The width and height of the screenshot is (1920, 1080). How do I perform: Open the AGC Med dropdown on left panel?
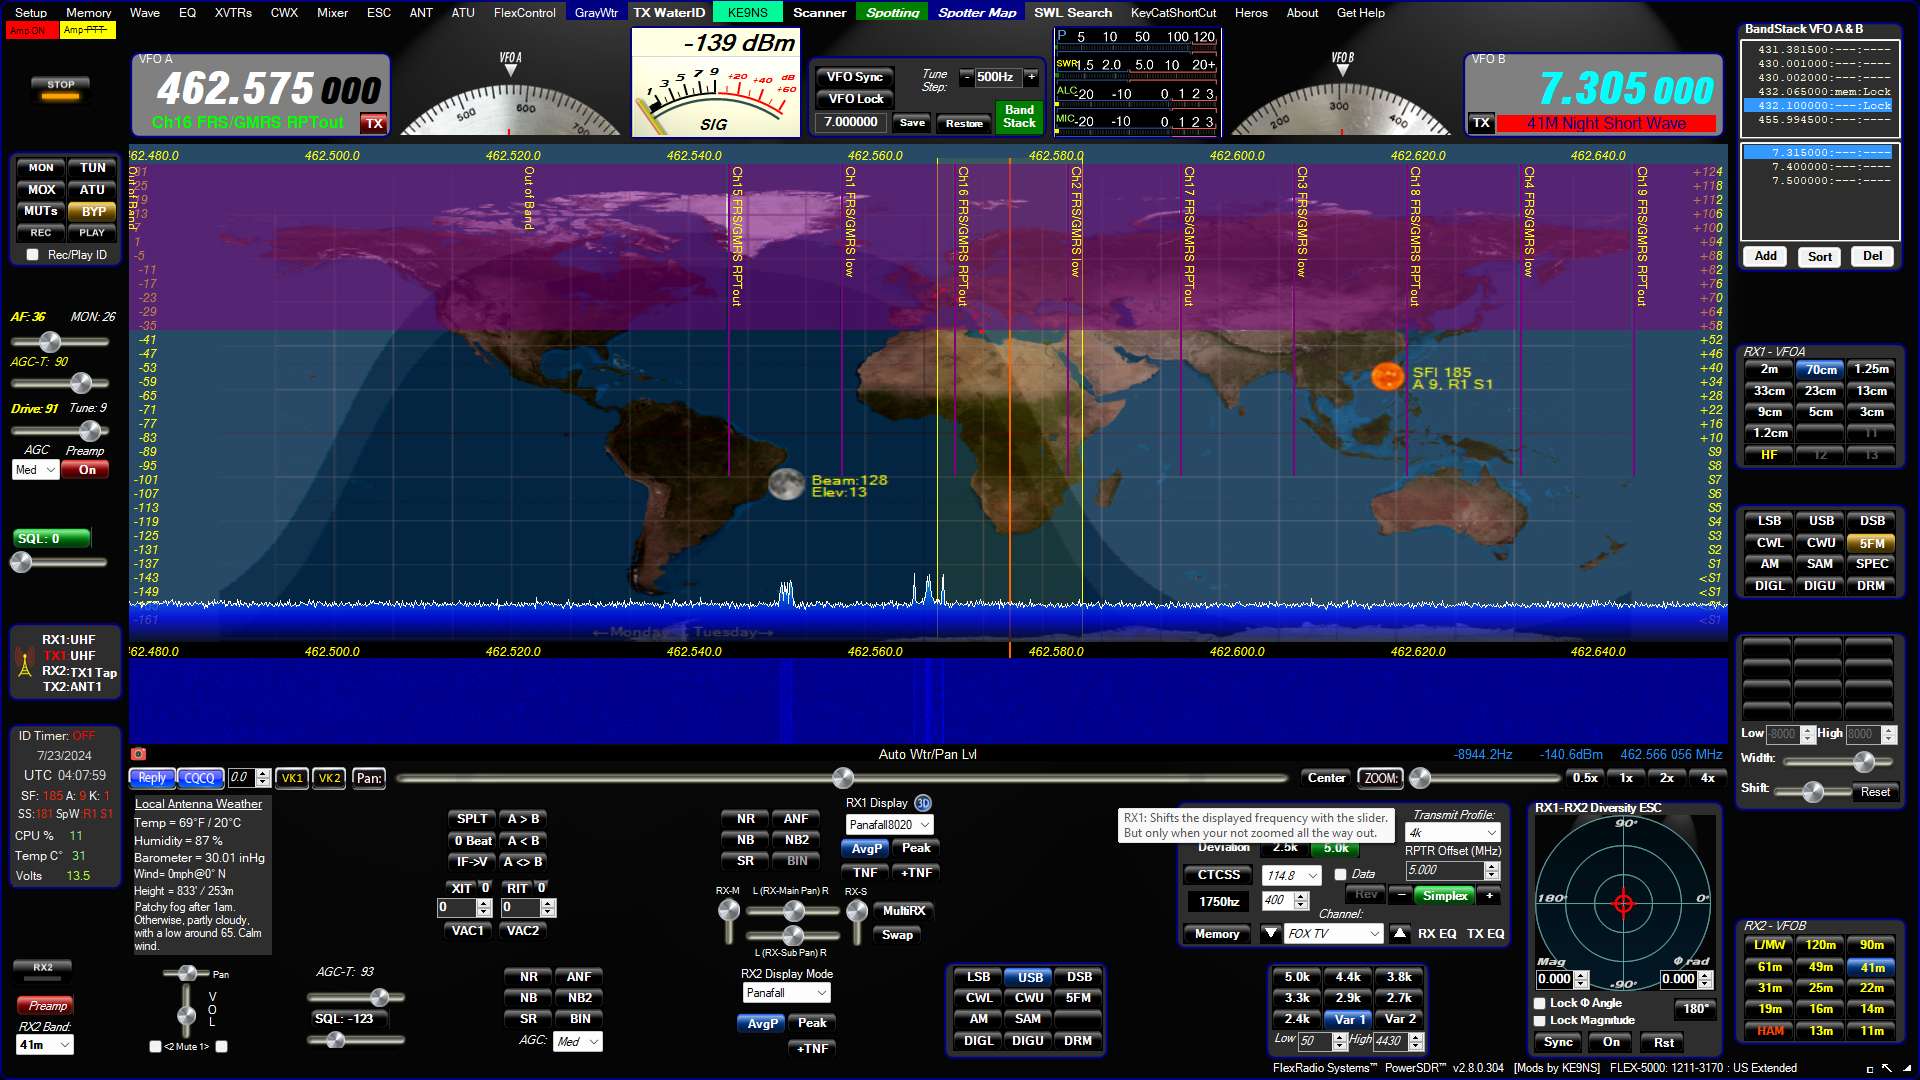(x=36, y=470)
